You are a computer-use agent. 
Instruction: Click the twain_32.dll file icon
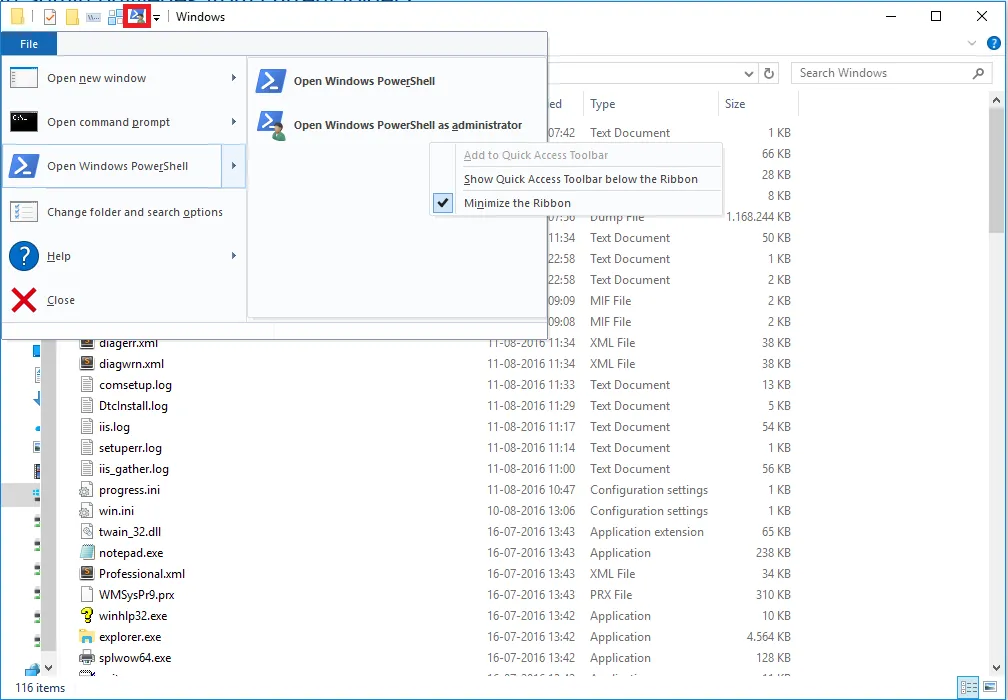click(x=87, y=532)
